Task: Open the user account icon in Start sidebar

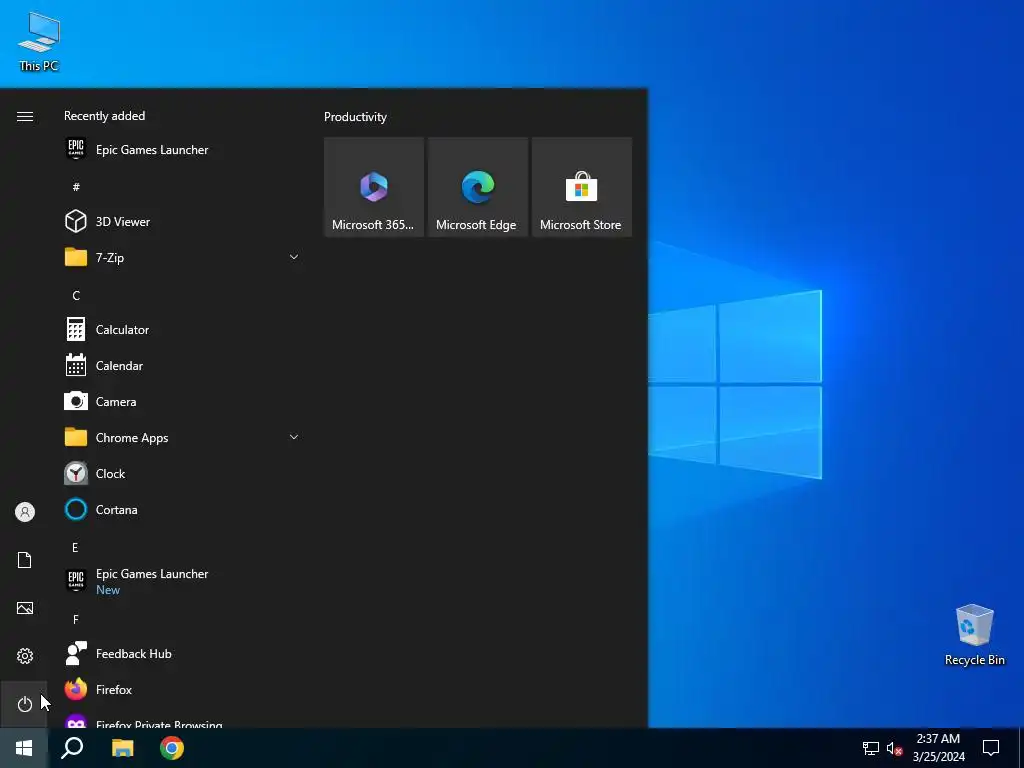Action: pos(25,512)
